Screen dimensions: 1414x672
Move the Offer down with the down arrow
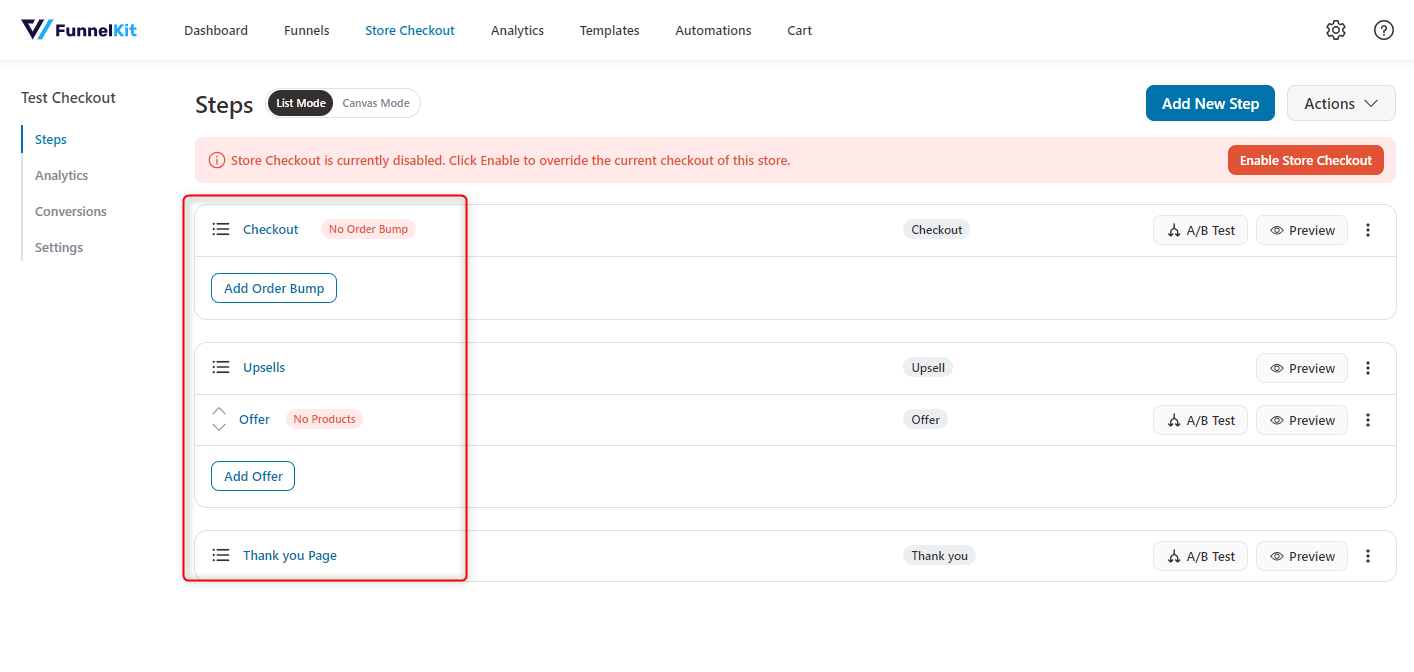219,427
